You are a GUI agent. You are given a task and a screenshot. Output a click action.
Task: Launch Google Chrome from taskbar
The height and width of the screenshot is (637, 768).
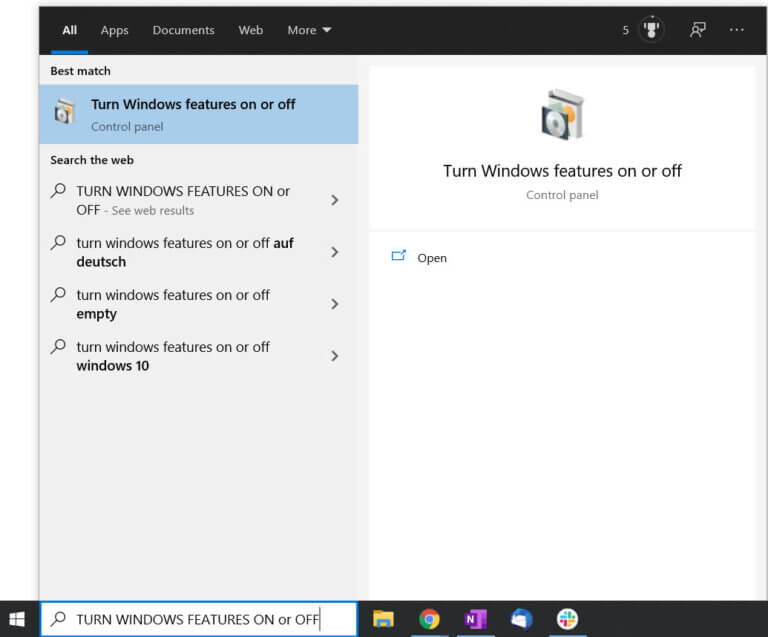tap(429, 619)
